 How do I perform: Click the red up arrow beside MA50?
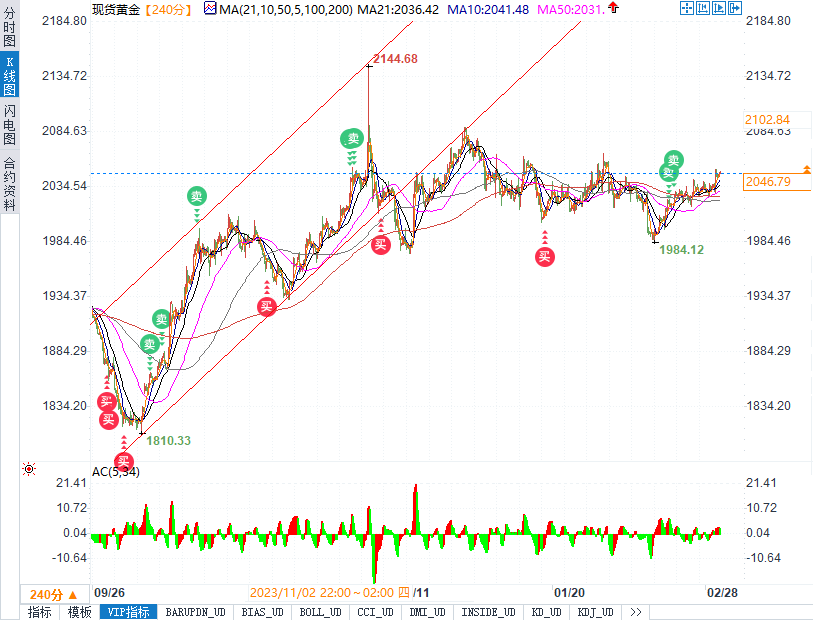pos(612,9)
